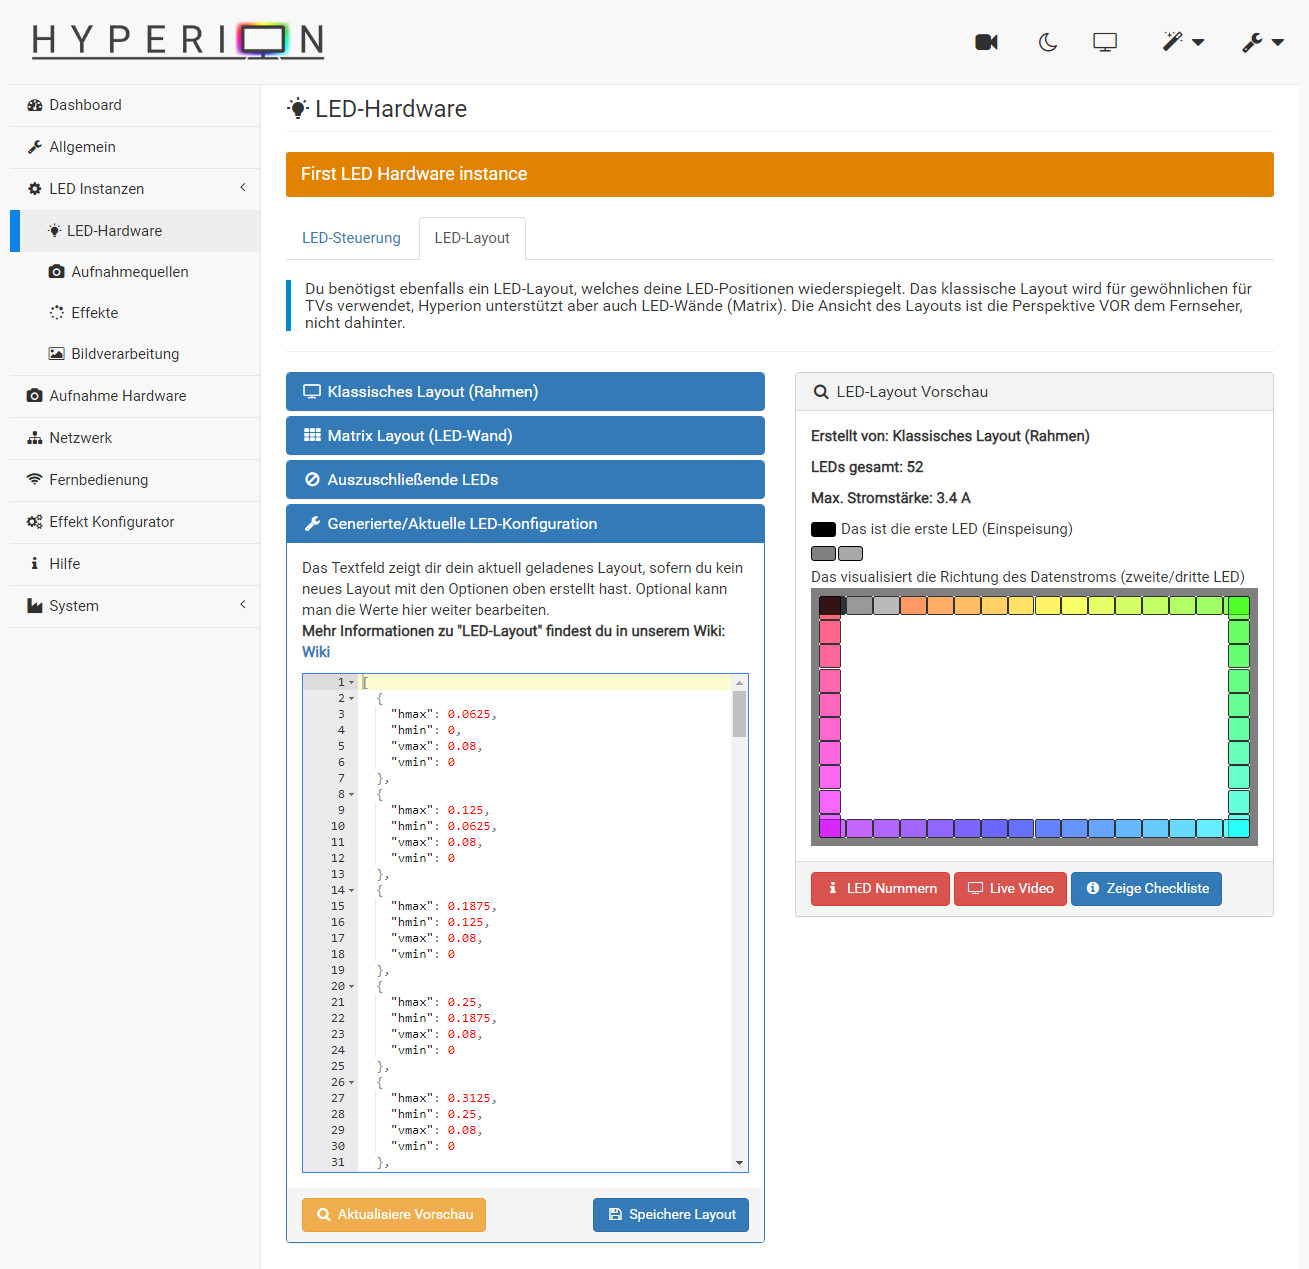The image size is (1309, 1269).
Task: Click Speichere Layout button
Action: coord(671,1215)
